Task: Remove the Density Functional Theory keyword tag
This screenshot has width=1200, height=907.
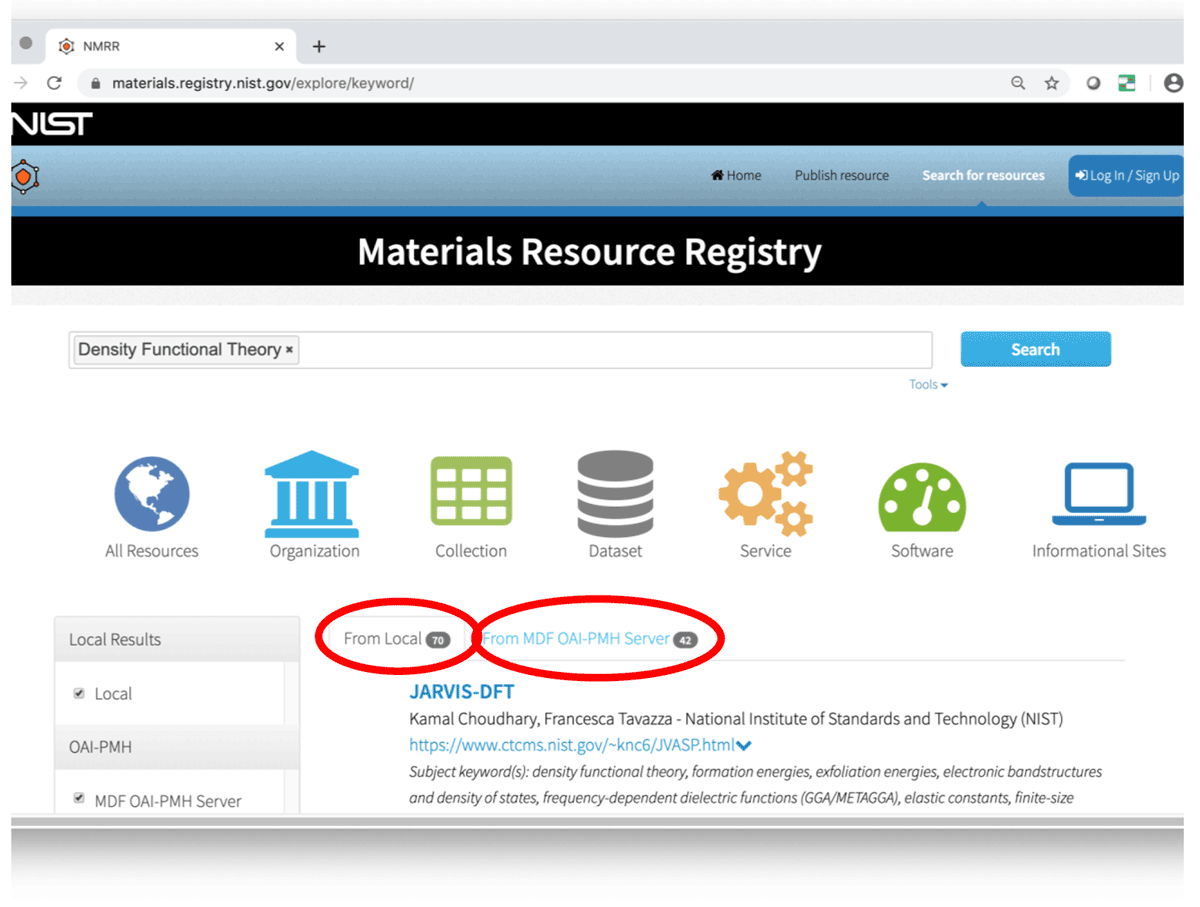Action: coord(290,350)
